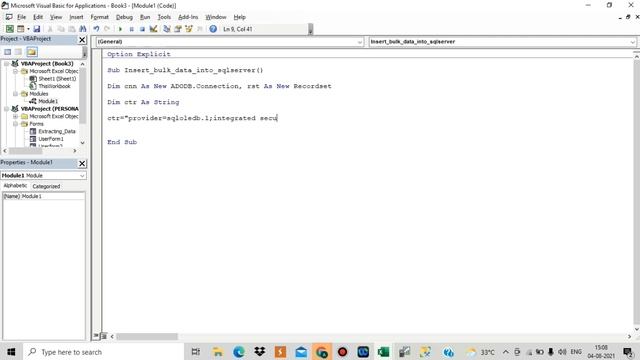Open the Window menu

tap(216, 17)
